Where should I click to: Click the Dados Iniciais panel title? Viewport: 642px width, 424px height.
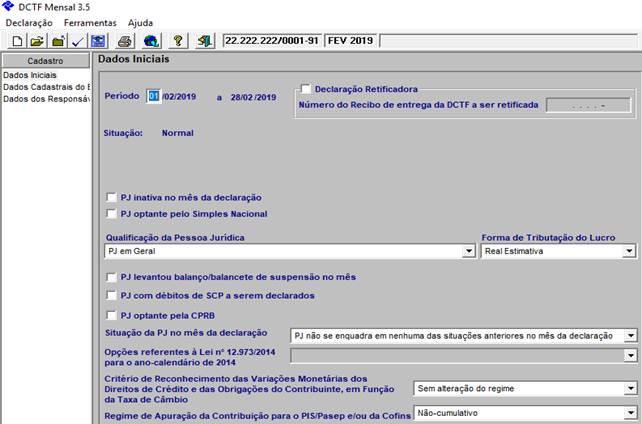pos(134,59)
